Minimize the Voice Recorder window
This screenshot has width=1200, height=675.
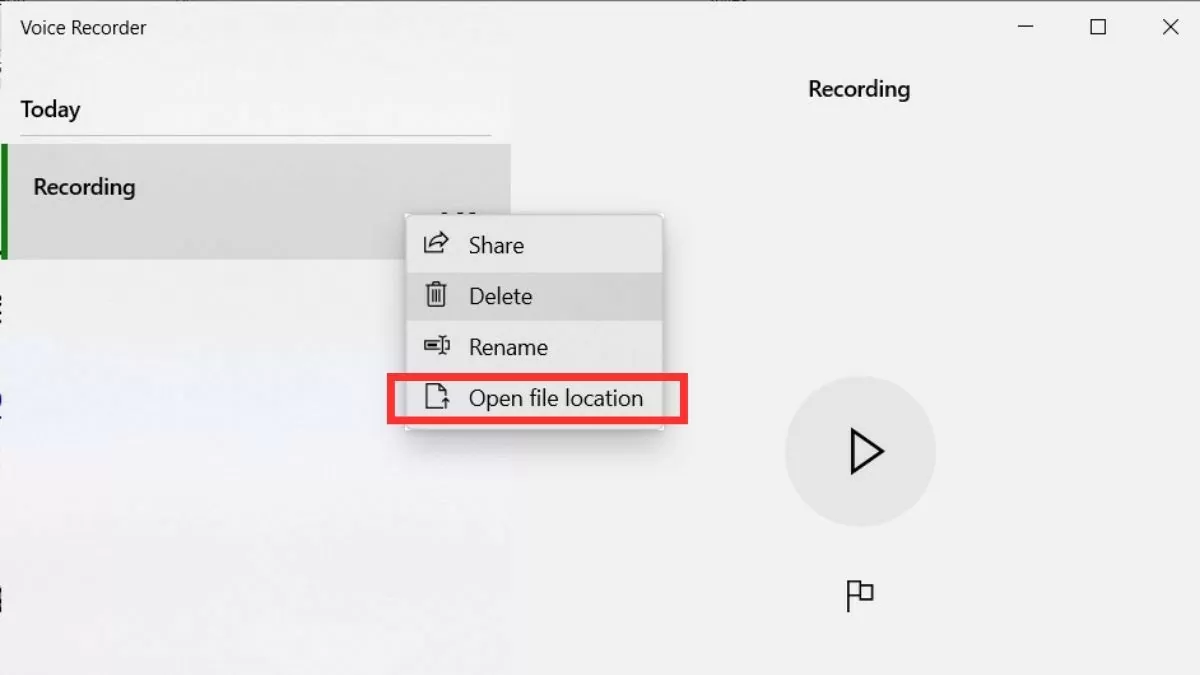click(1025, 28)
